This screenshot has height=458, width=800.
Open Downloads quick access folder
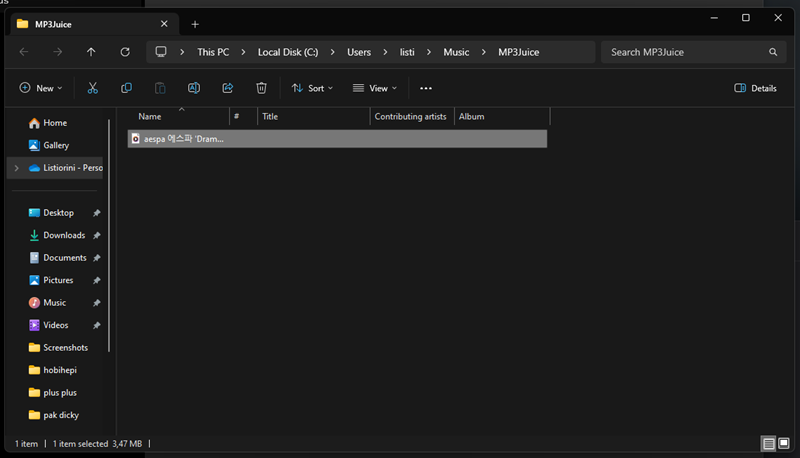coord(58,235)
